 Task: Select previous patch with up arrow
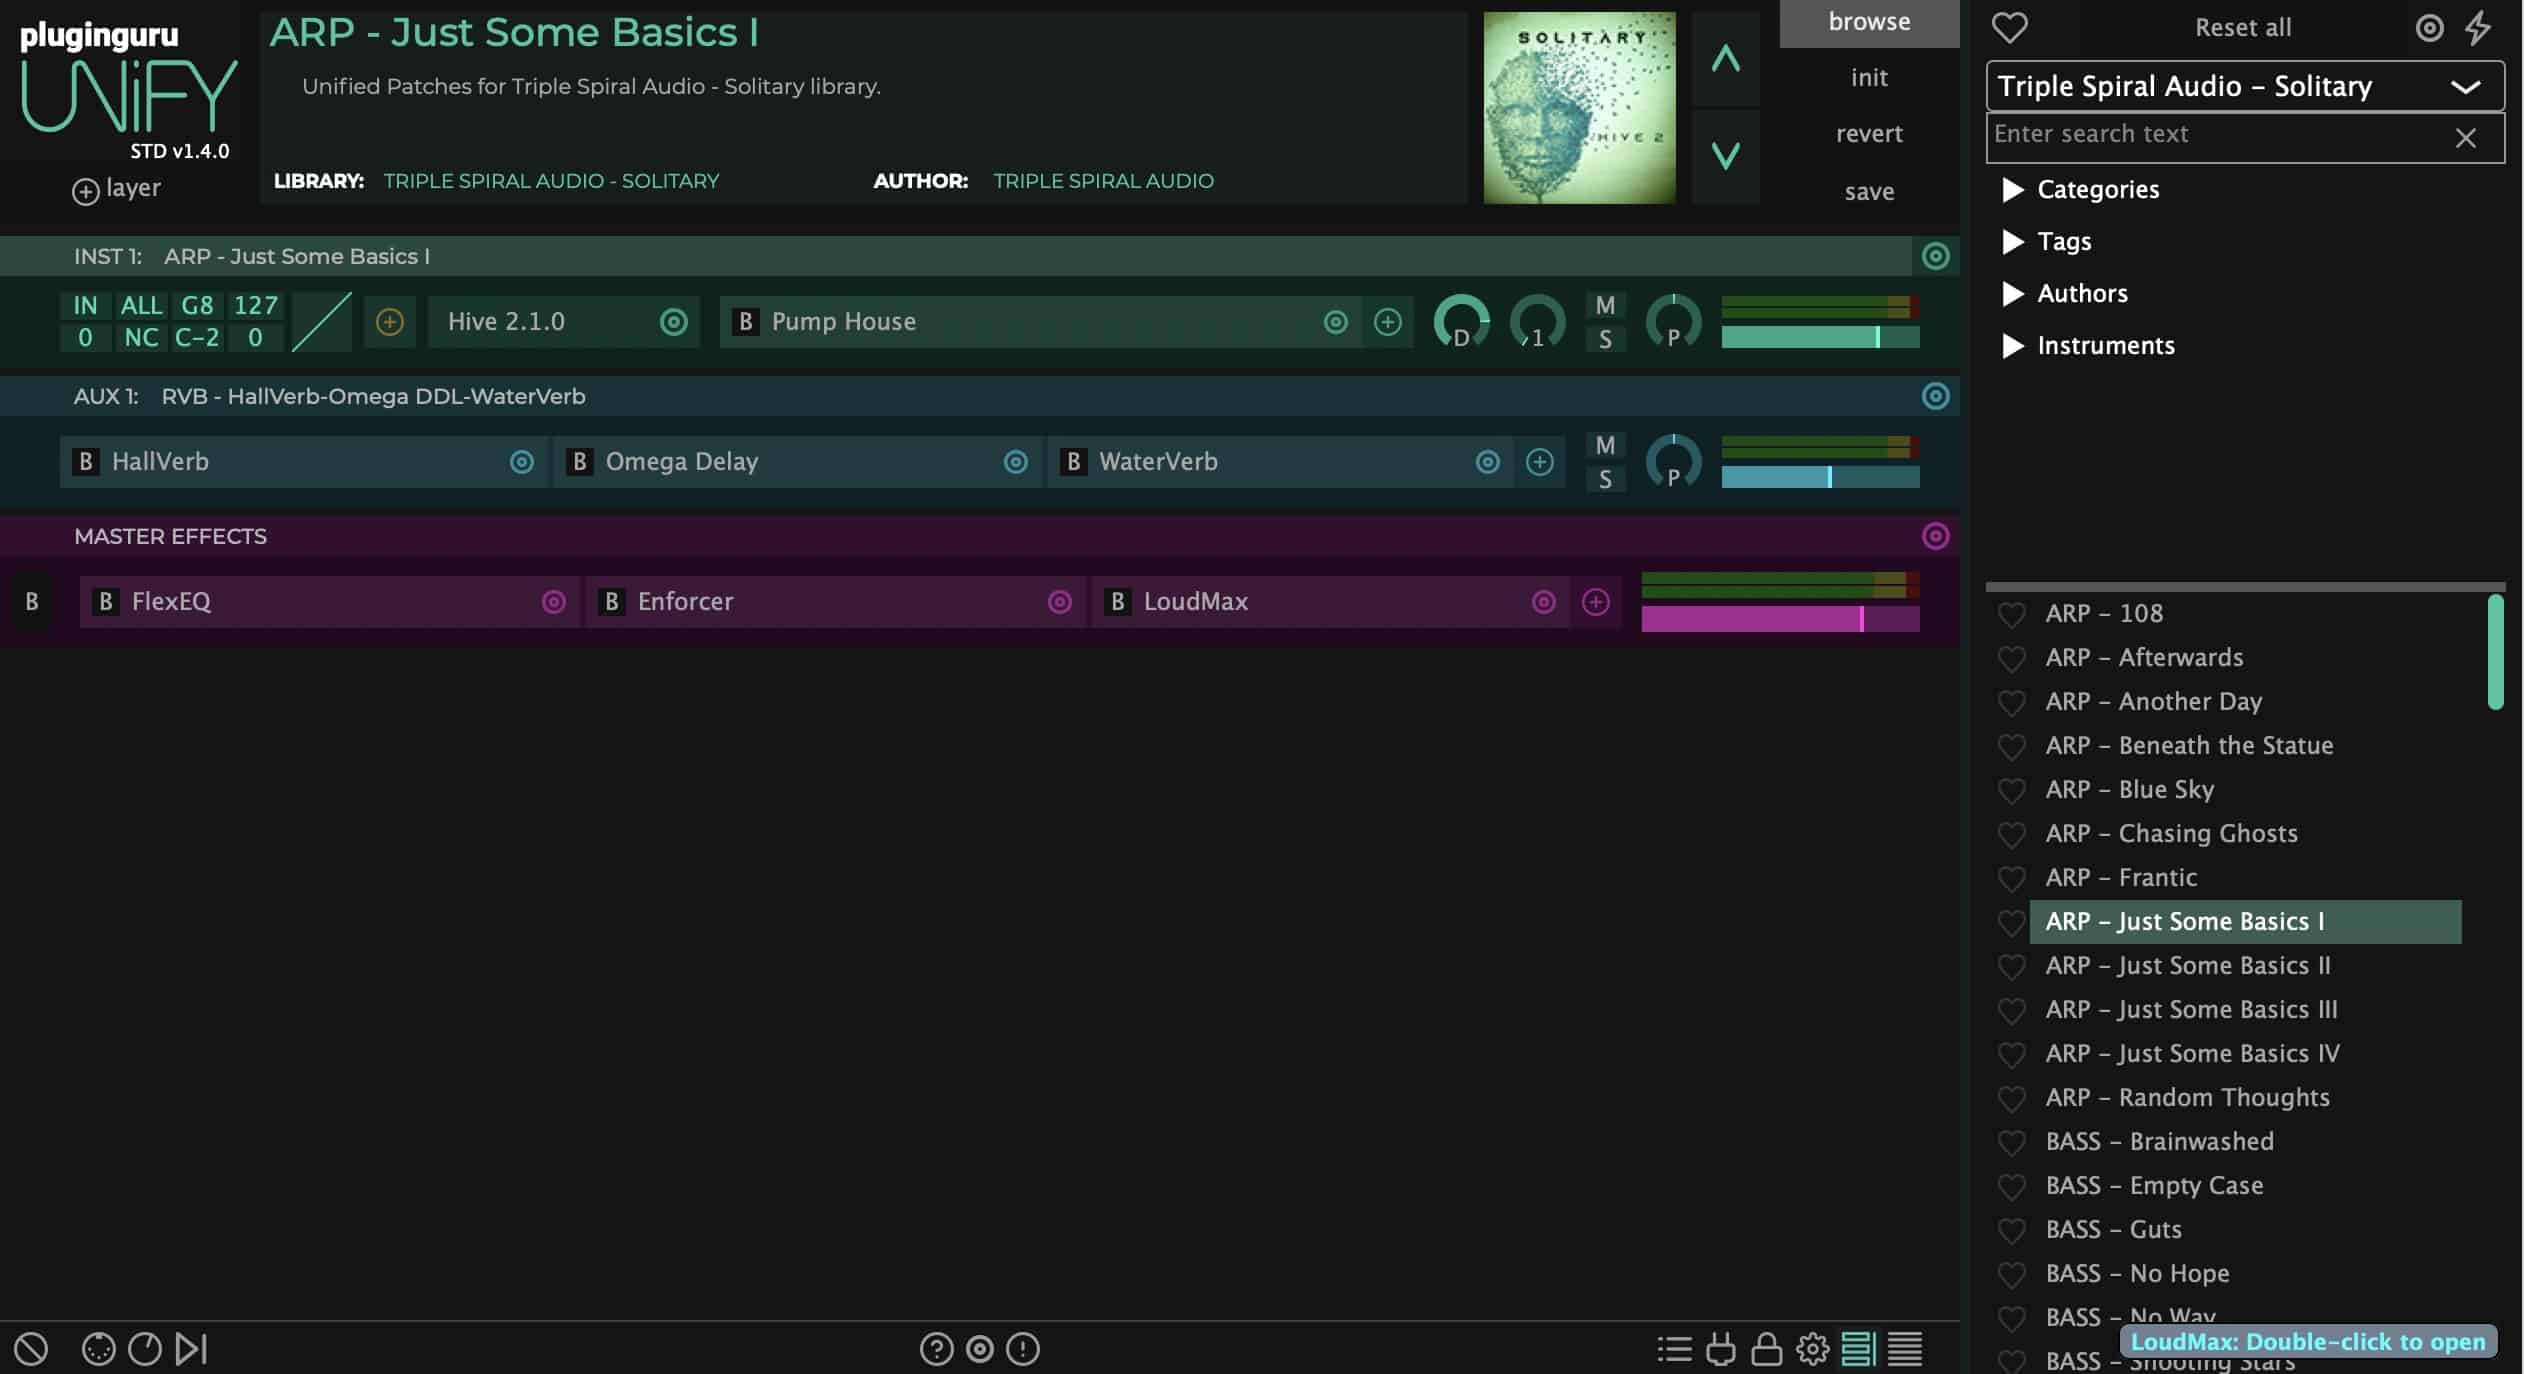1725,59
